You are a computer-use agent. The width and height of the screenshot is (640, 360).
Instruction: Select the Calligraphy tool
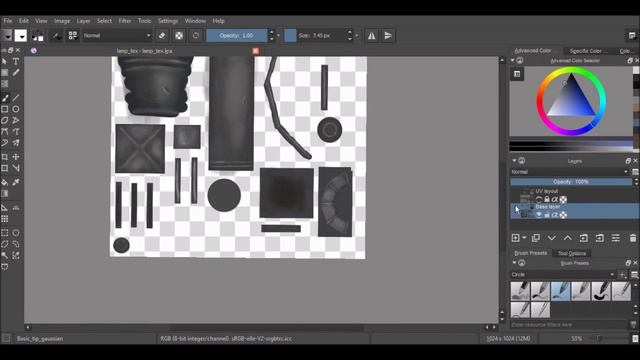point(16,73)
